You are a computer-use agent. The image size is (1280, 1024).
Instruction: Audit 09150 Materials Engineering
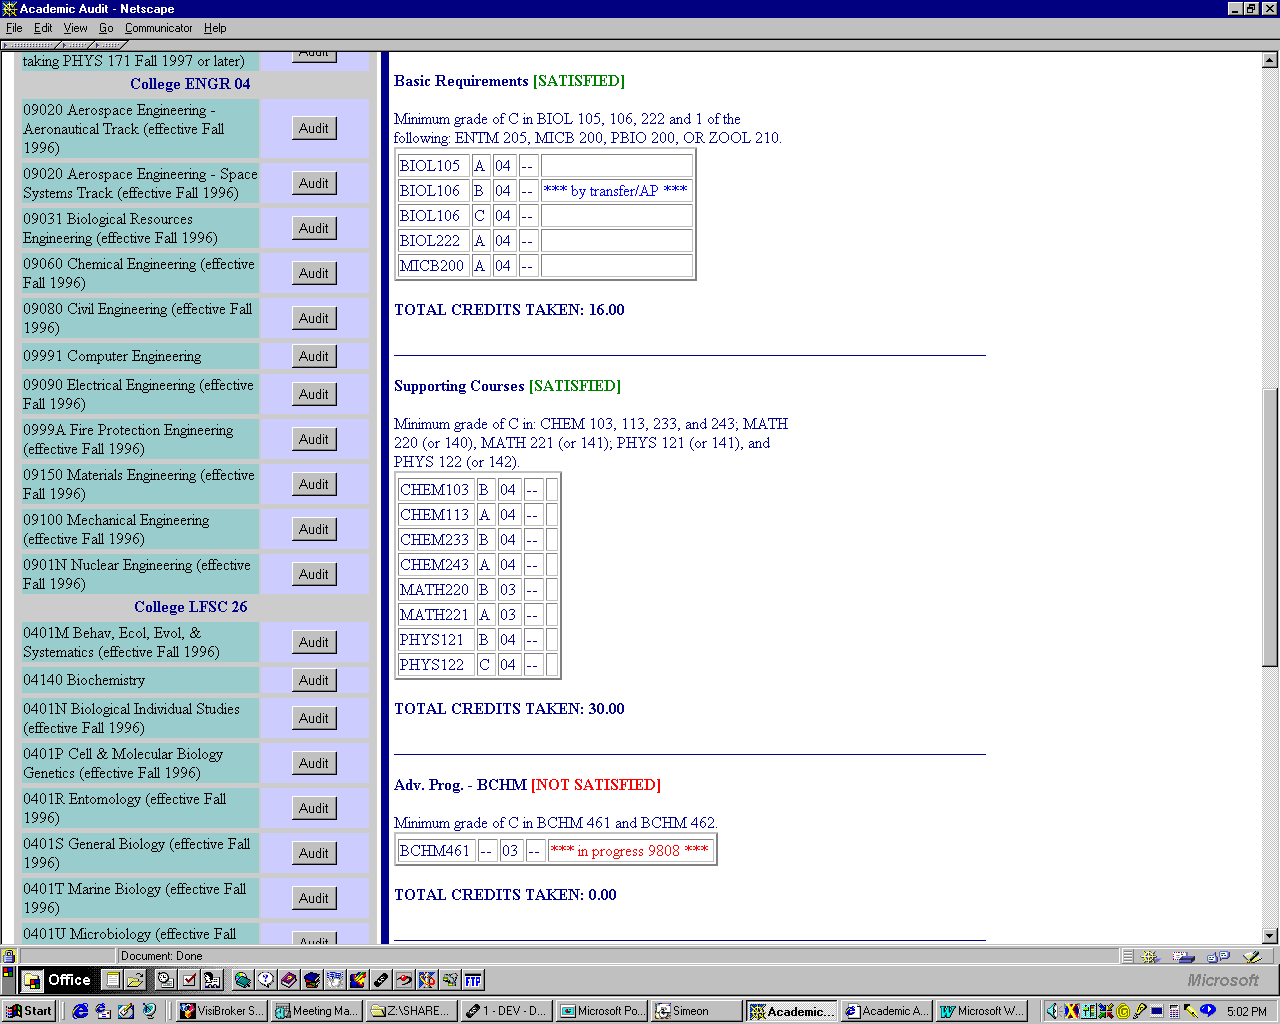coord(314,484)
